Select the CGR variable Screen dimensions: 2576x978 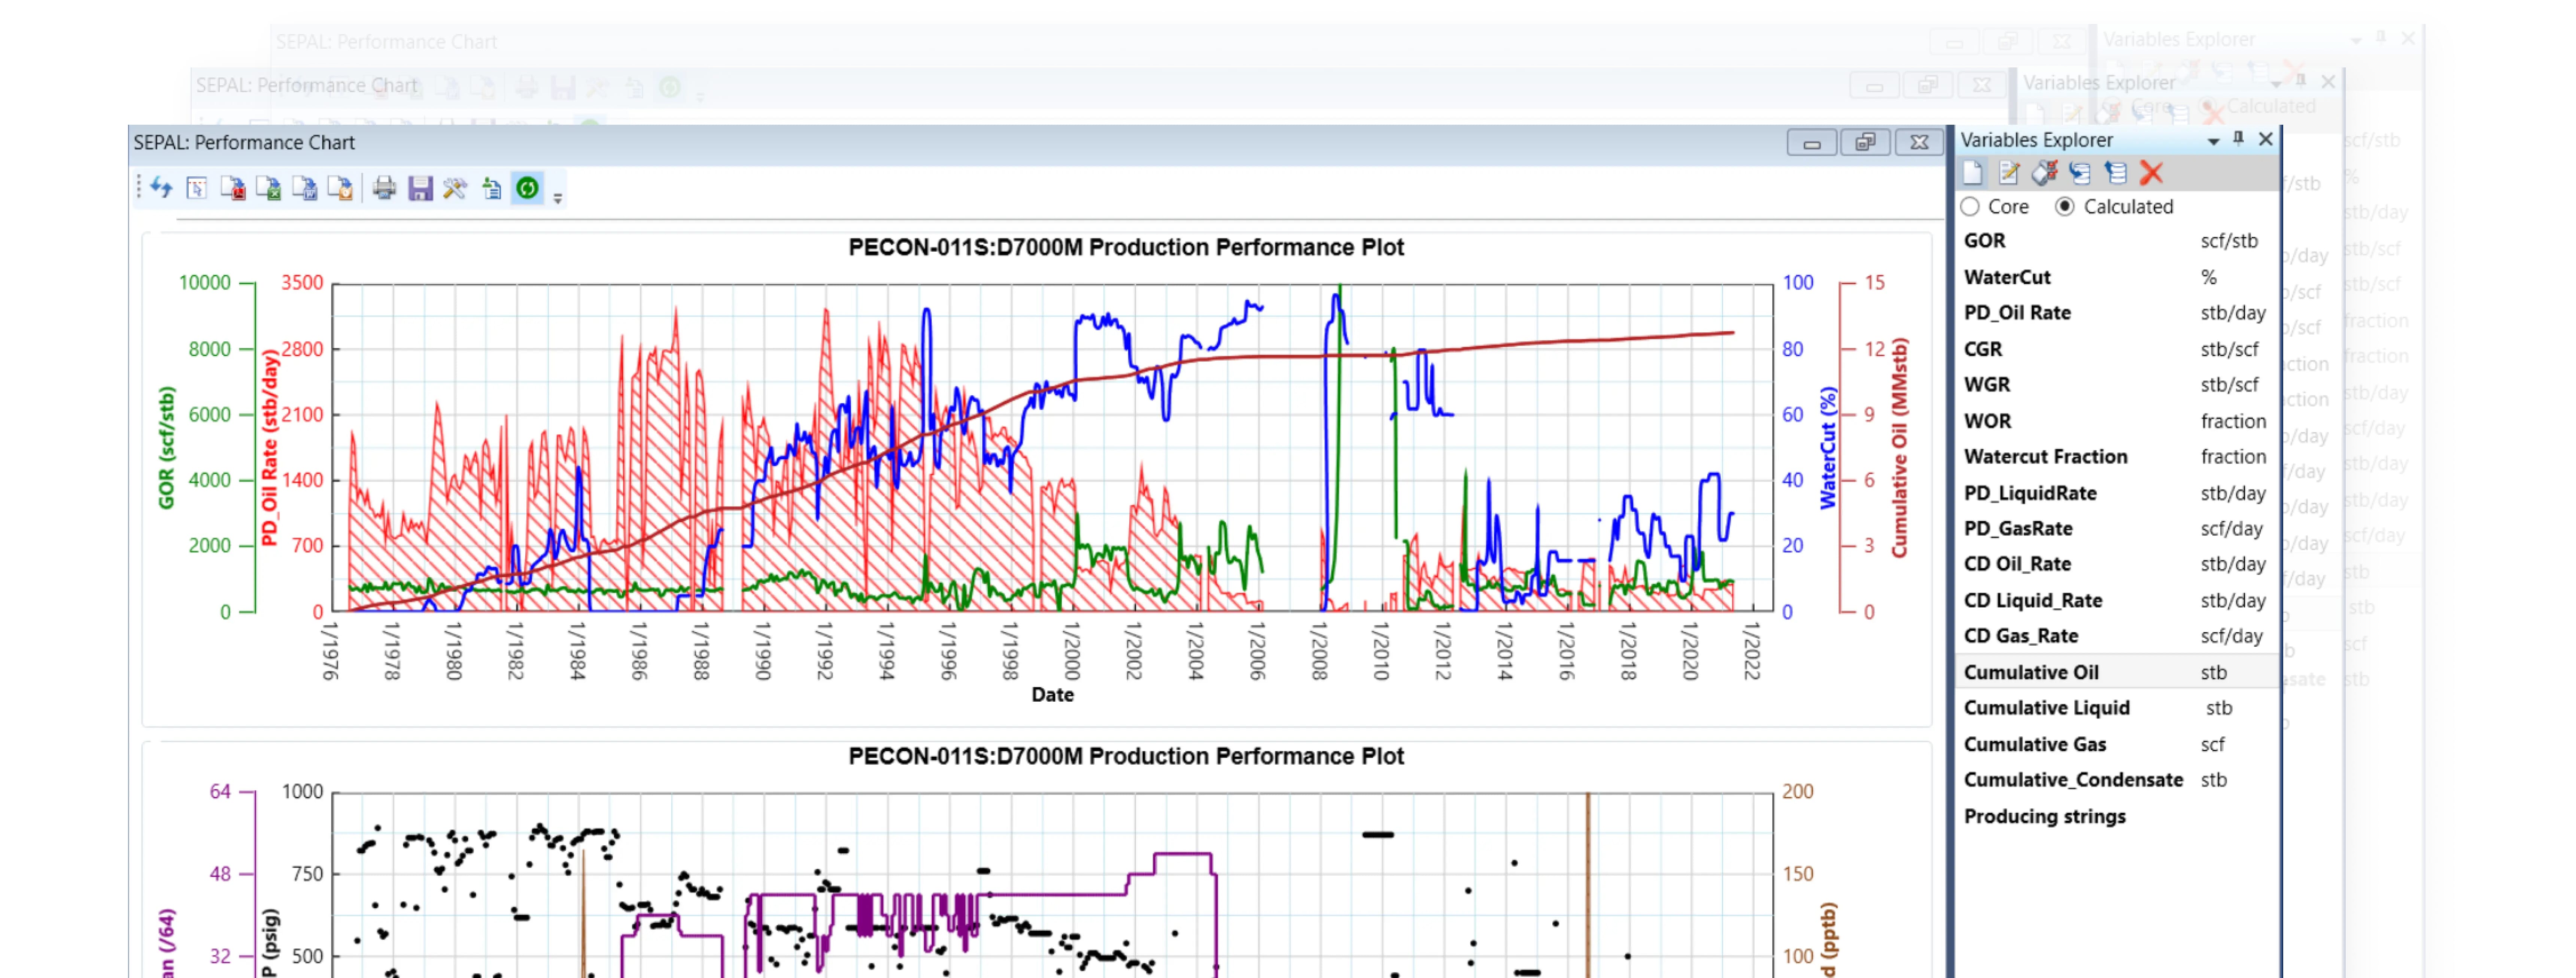(x=2117, y=349)
